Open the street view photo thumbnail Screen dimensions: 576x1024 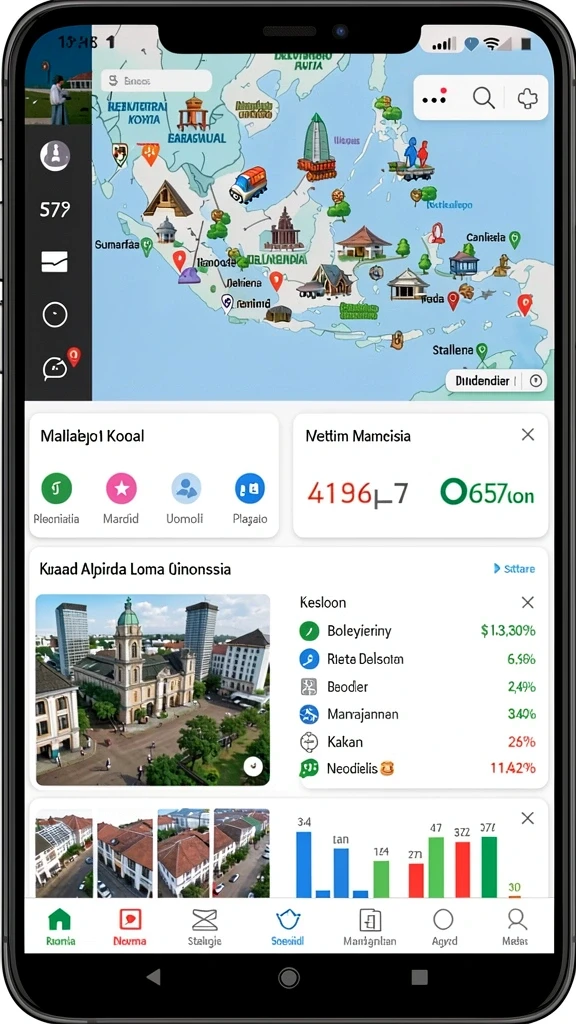pyautogui.click(x=58, y=74)
